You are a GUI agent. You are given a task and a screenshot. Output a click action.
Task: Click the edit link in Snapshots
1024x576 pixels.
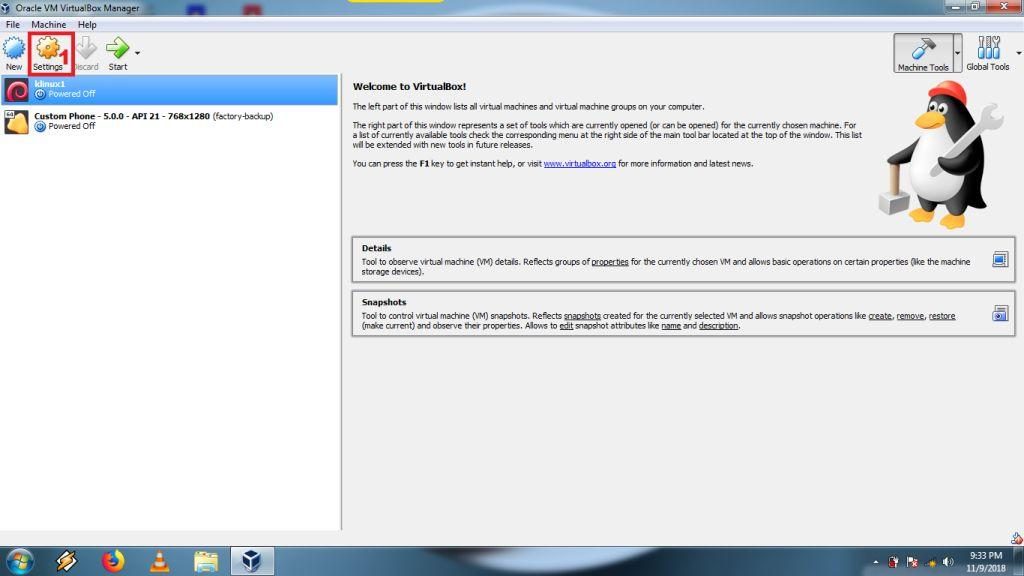tap(566, 326)
